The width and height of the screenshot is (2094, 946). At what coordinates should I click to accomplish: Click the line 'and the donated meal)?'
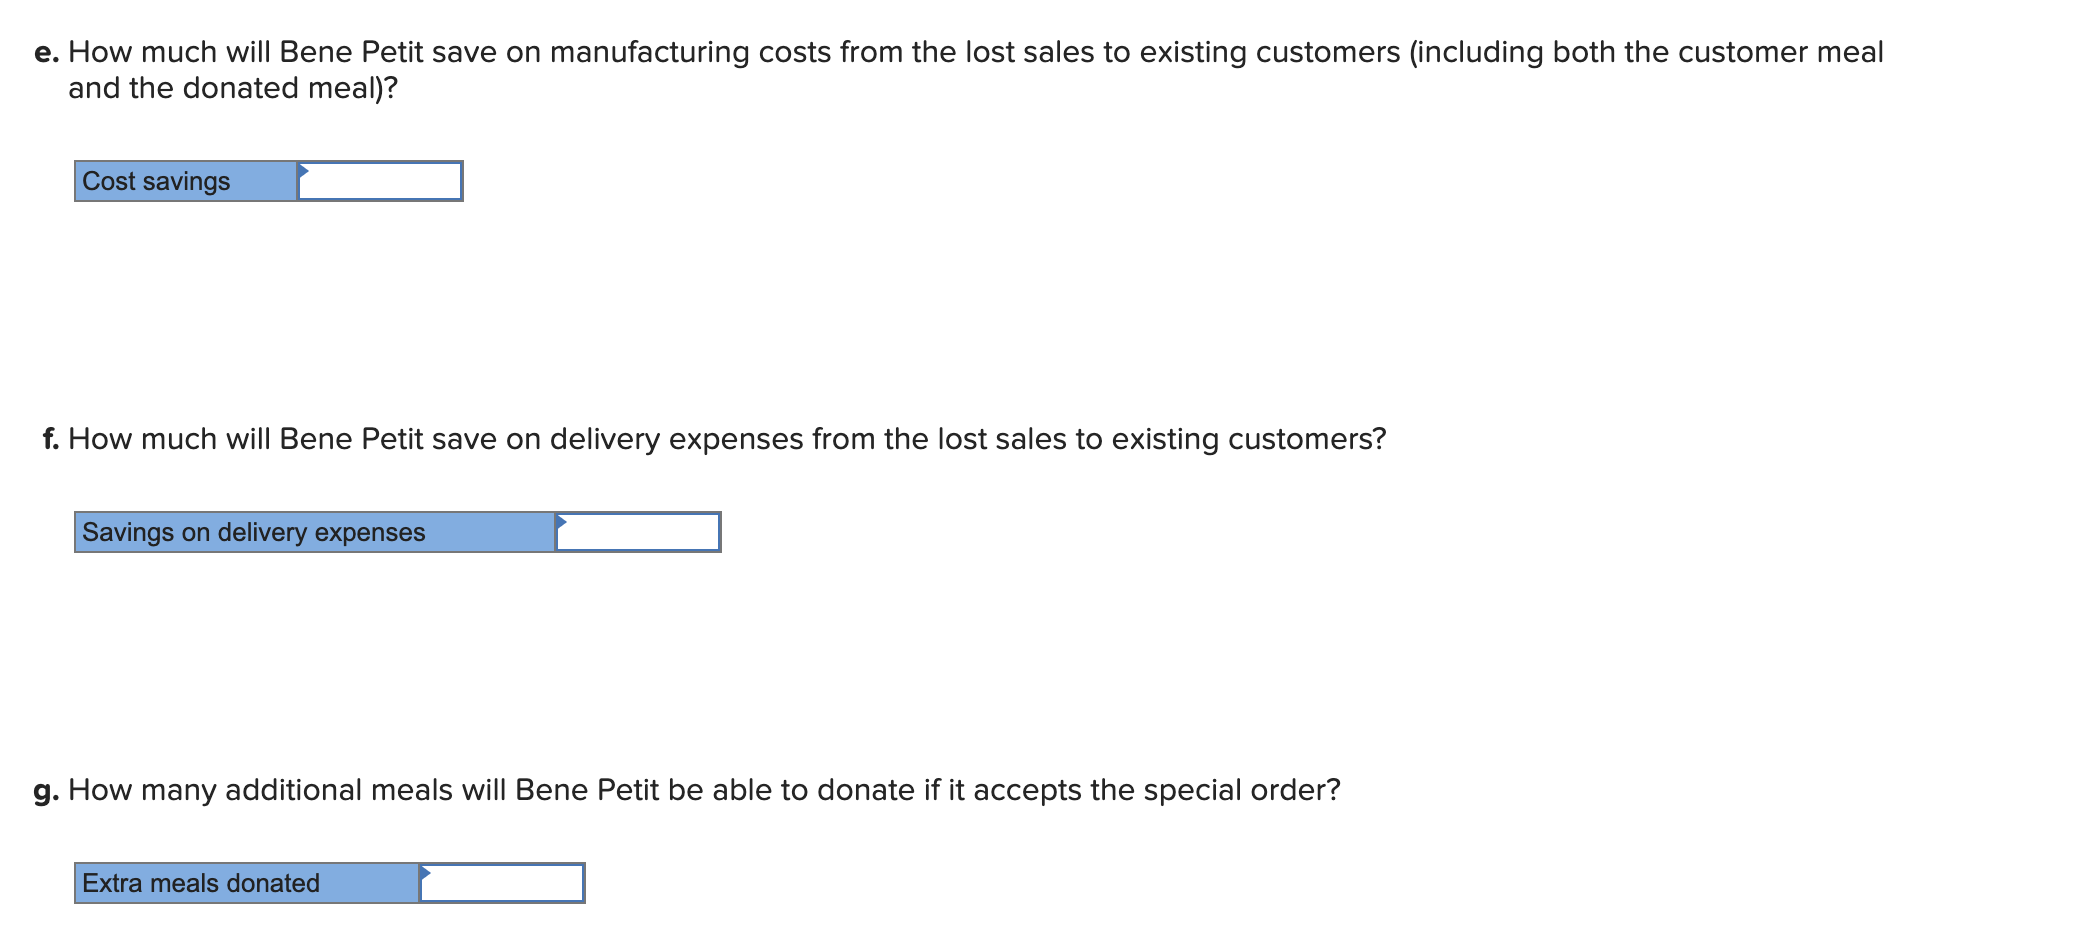point(233,88)
